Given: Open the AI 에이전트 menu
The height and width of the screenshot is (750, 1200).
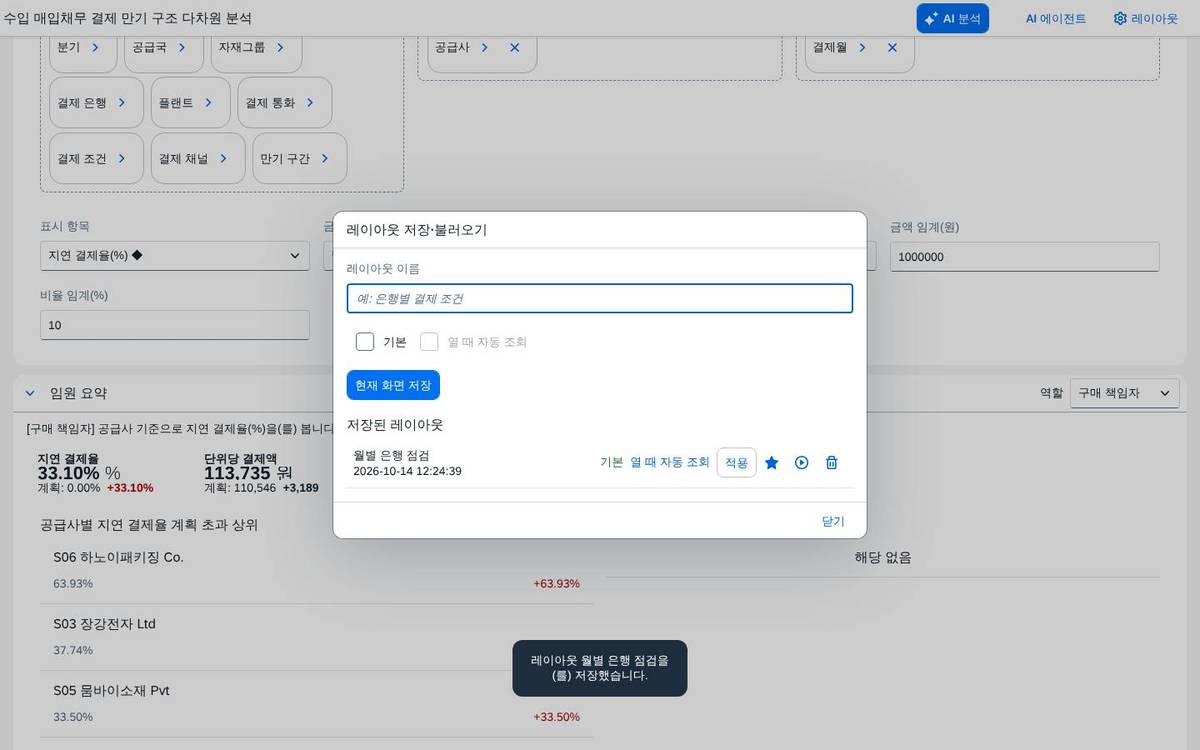Looking at the screenshot, I should 1056,18.
